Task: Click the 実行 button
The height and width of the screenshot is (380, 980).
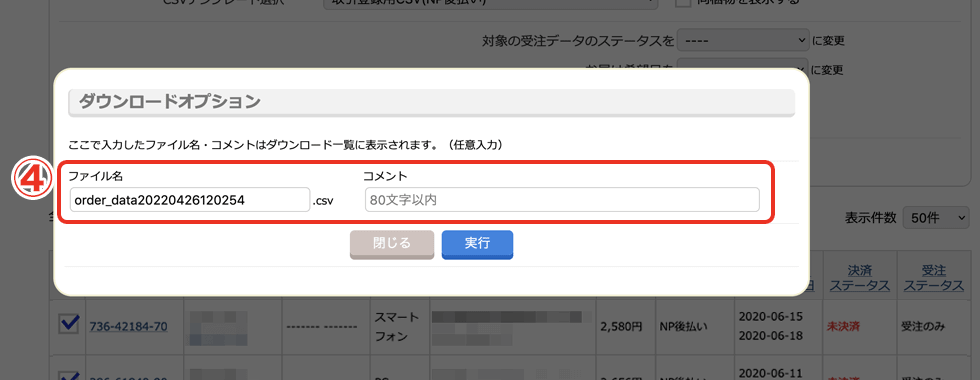Action: pos(478,244)
